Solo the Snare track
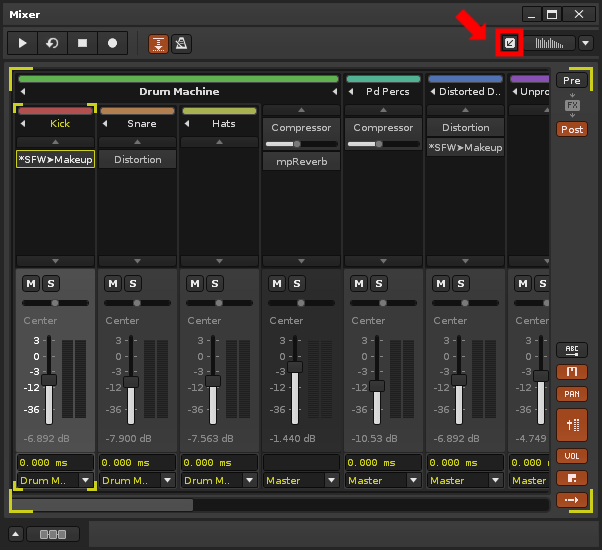The height and width of the screenshot is (550, 602). point(133,284)
